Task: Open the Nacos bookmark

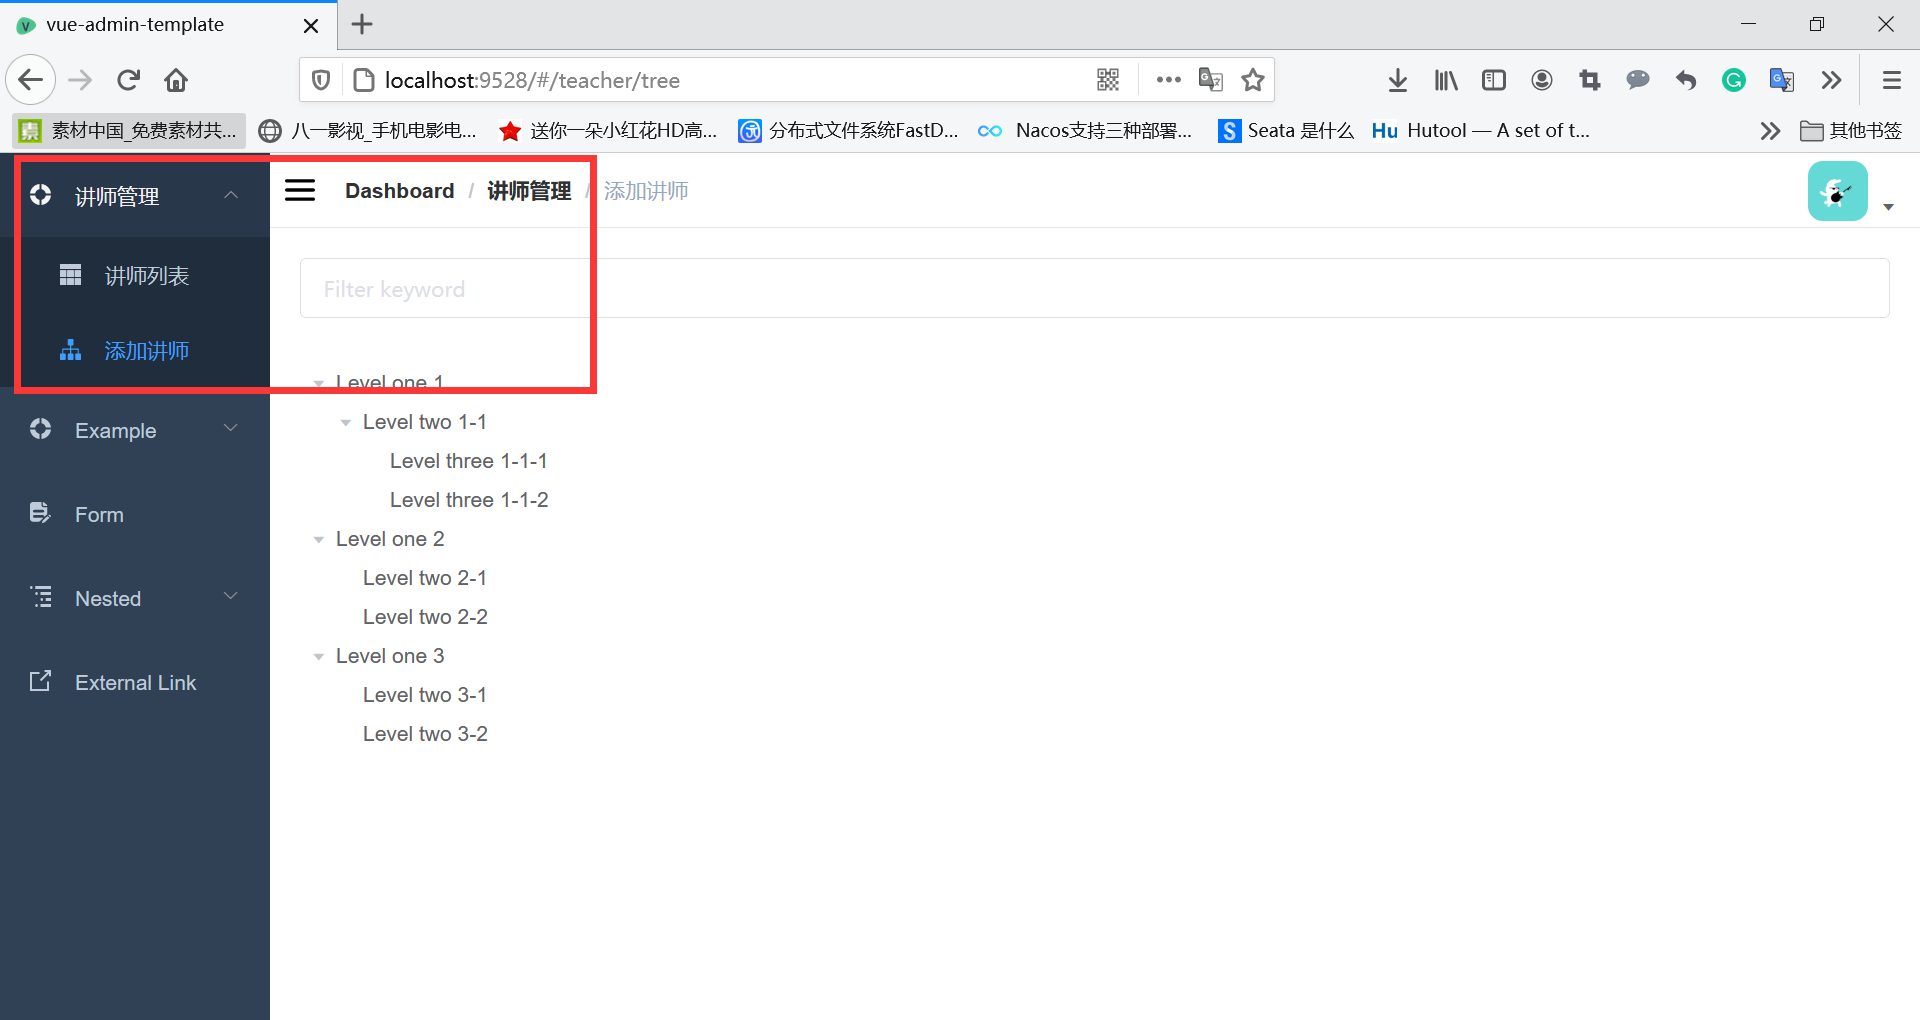Action: 1086,130
